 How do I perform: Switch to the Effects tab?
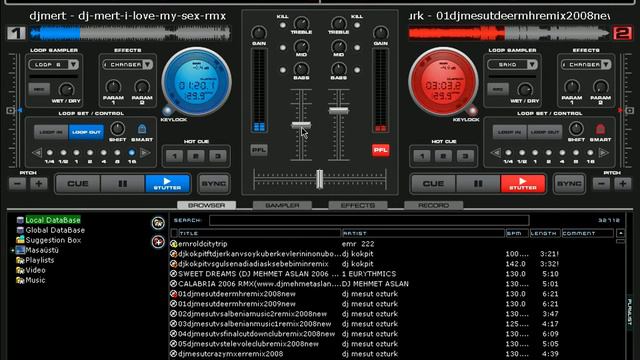click(358, 205)
